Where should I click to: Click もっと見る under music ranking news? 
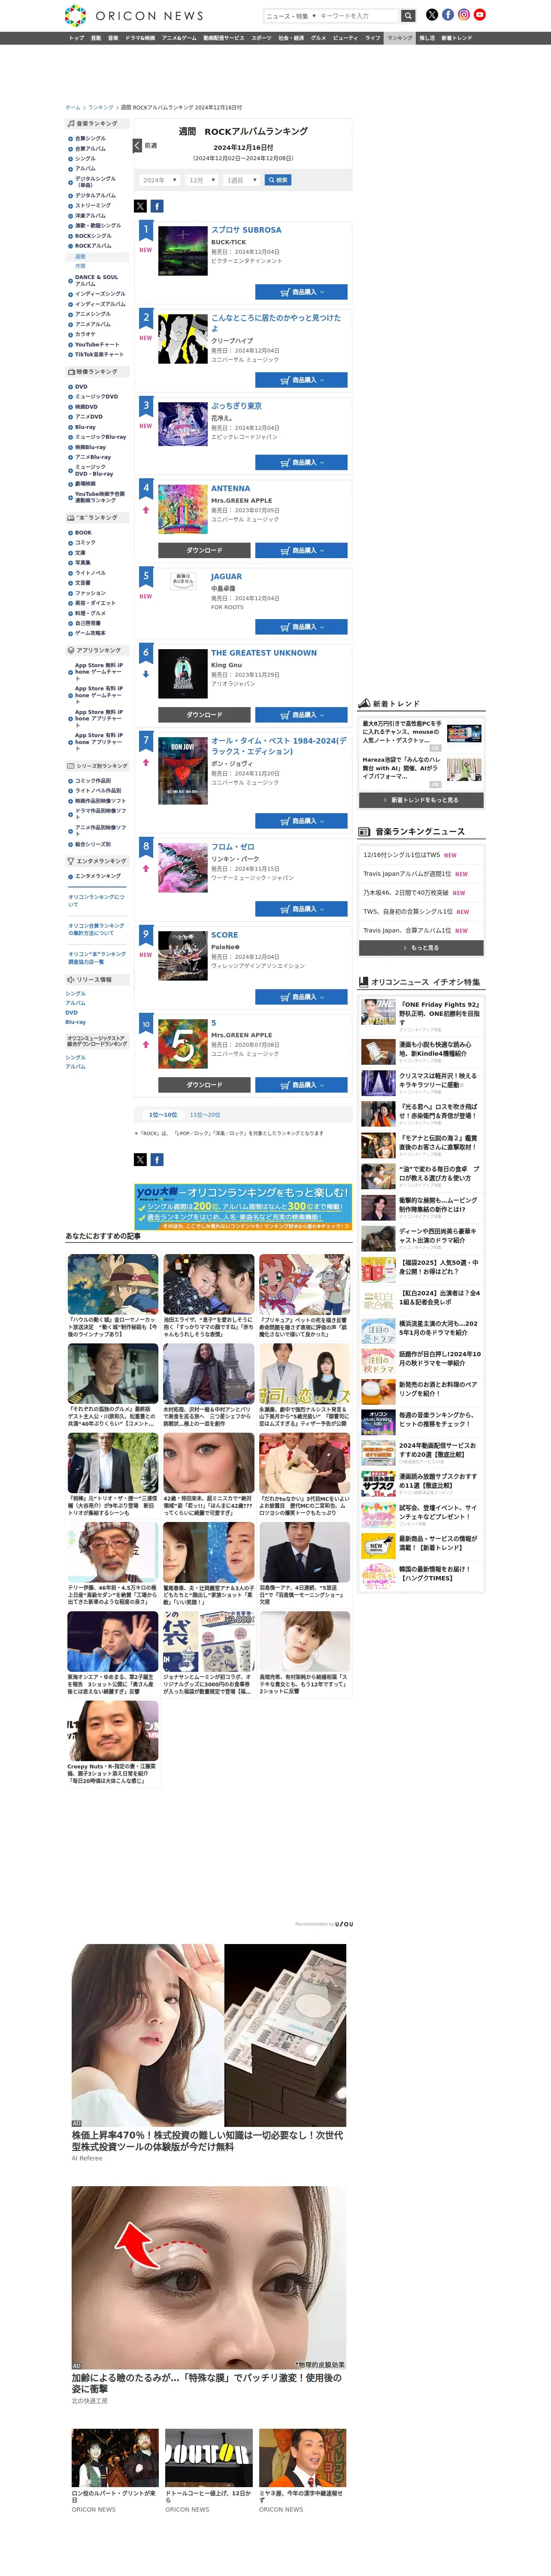(421, 948)
